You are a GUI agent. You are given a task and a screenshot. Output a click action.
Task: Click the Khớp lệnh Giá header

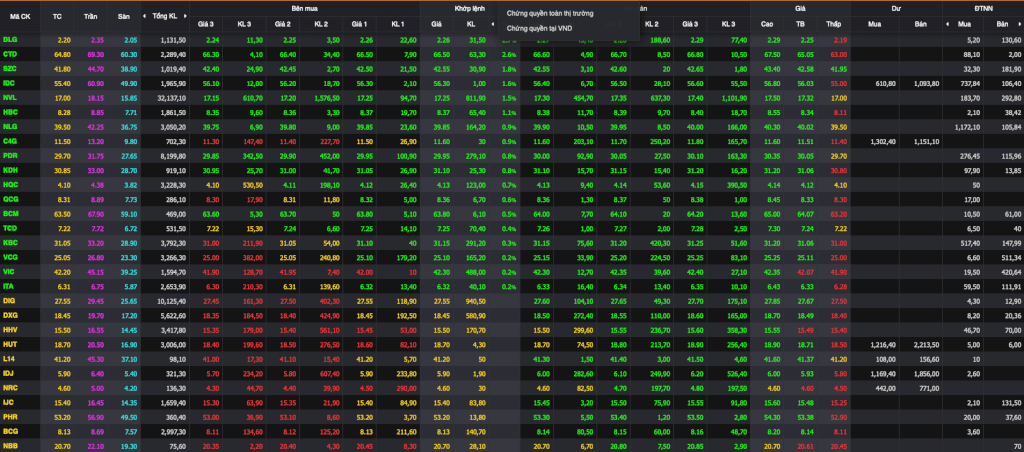coord(436,24)
